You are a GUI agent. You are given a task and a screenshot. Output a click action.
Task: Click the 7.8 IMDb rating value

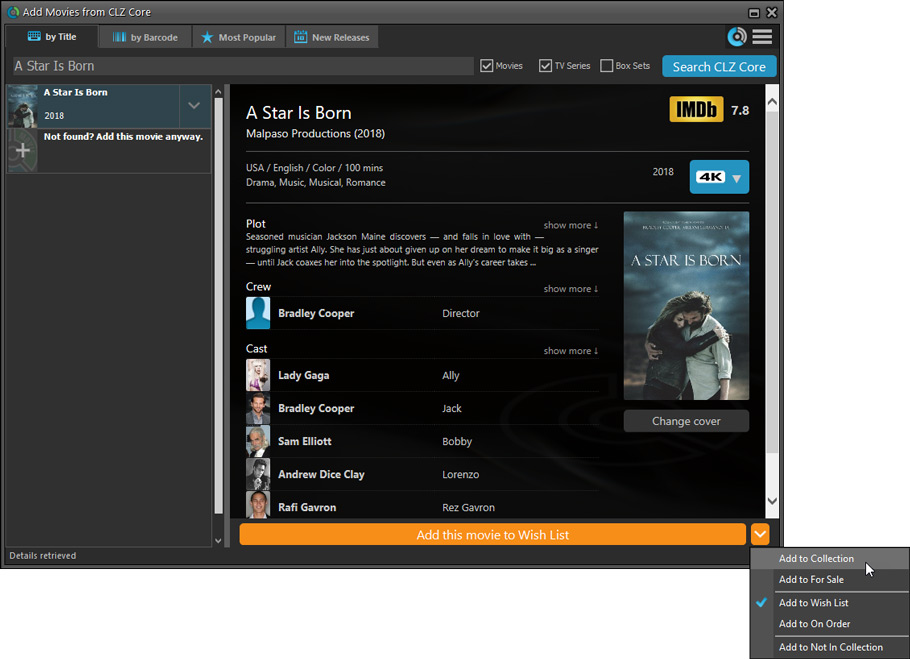click(x=740, y=110)
